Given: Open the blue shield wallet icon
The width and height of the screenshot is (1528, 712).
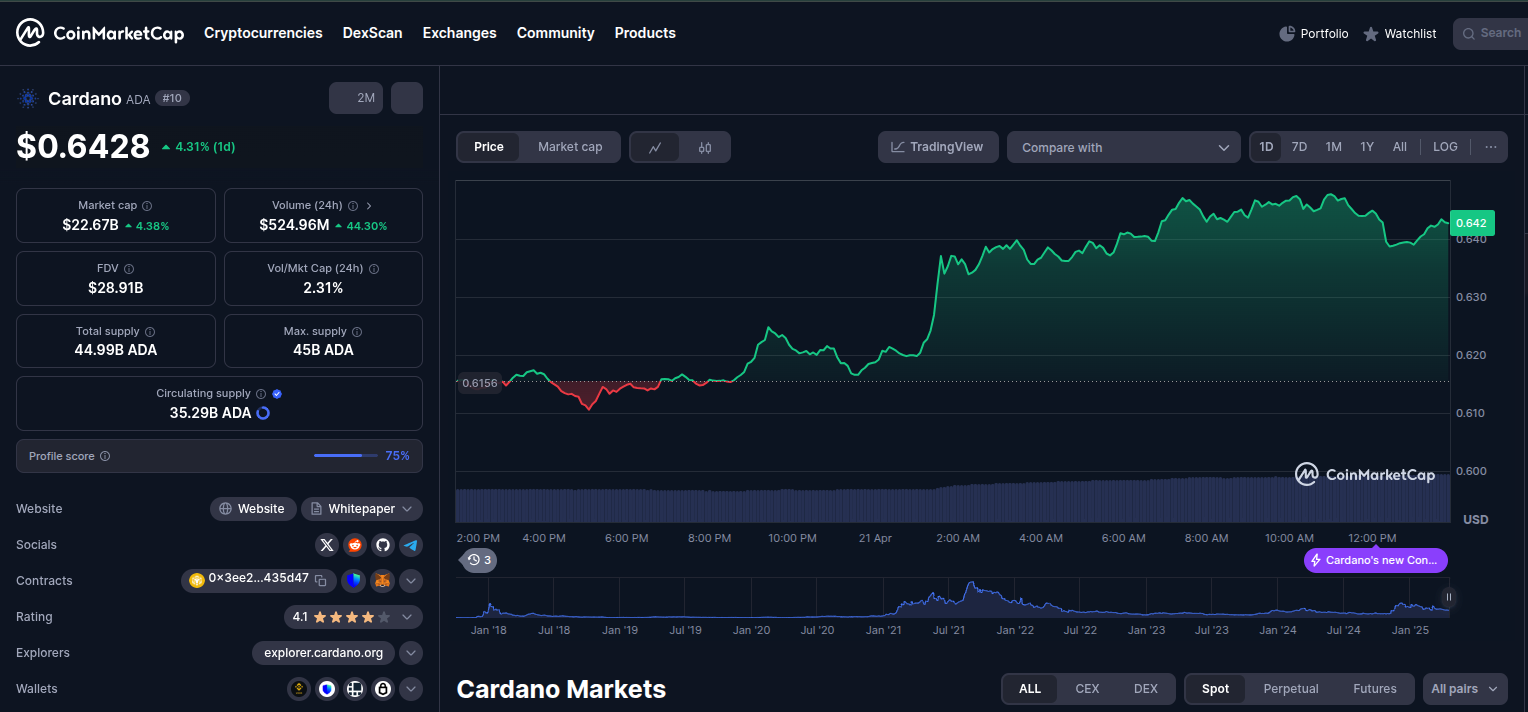Looking at the screenshot, I should point(327,689).
